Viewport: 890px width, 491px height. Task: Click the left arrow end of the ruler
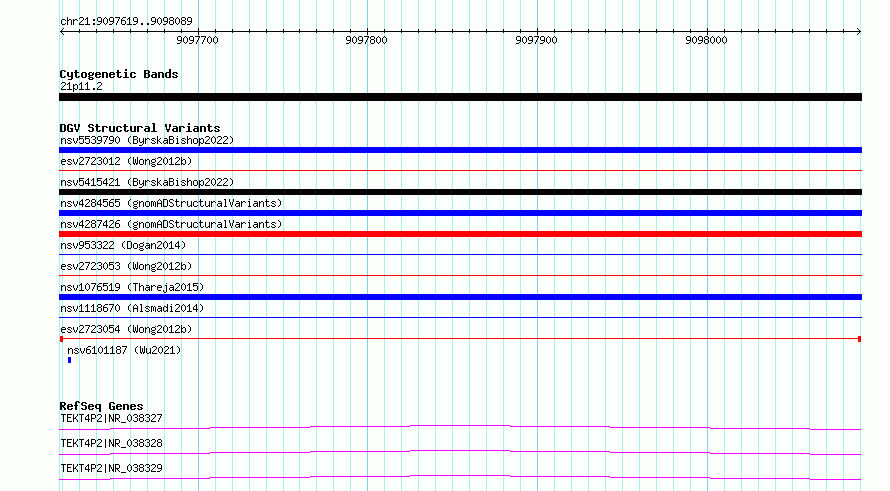point(62,32)
